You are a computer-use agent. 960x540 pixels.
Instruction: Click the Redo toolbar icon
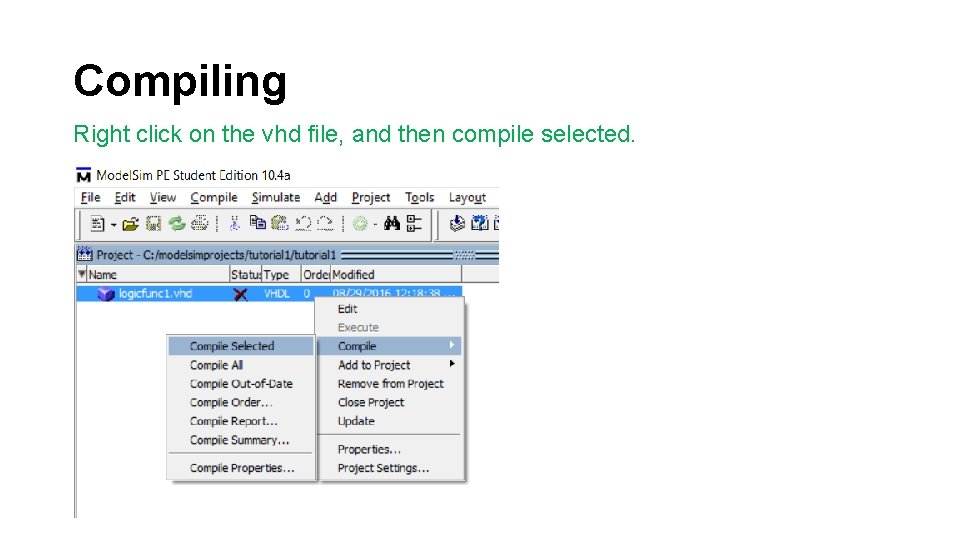[x=325, y=223]
